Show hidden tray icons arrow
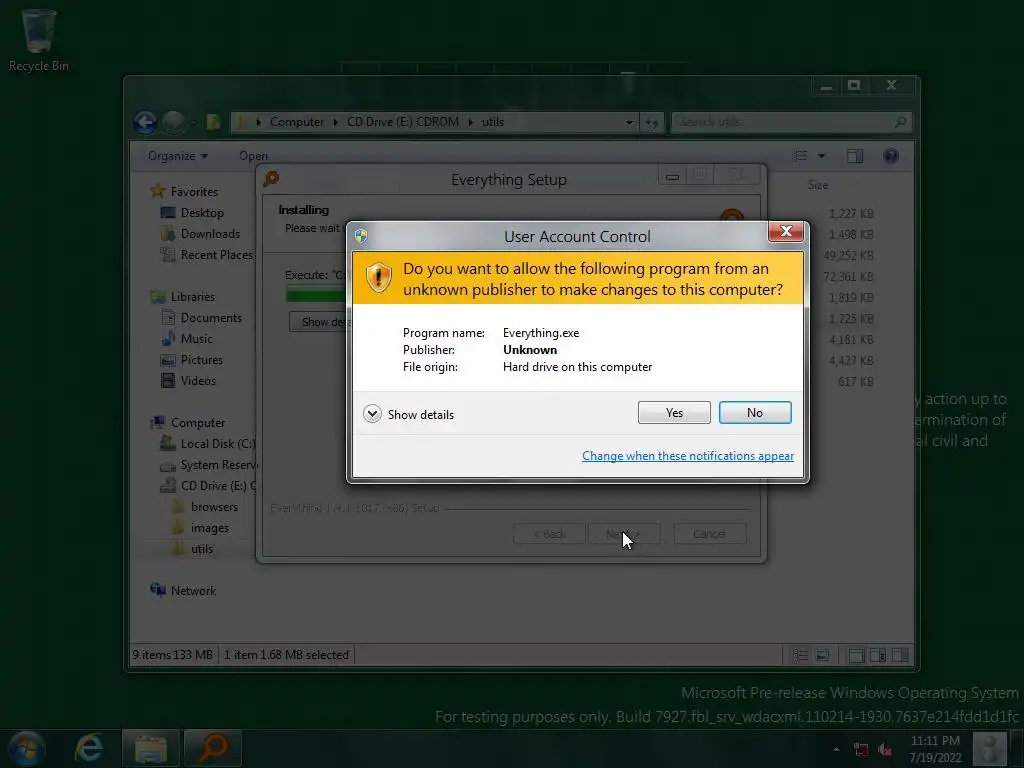The width and height of the screenshot is (1024, 768). [x=836, y=749]
